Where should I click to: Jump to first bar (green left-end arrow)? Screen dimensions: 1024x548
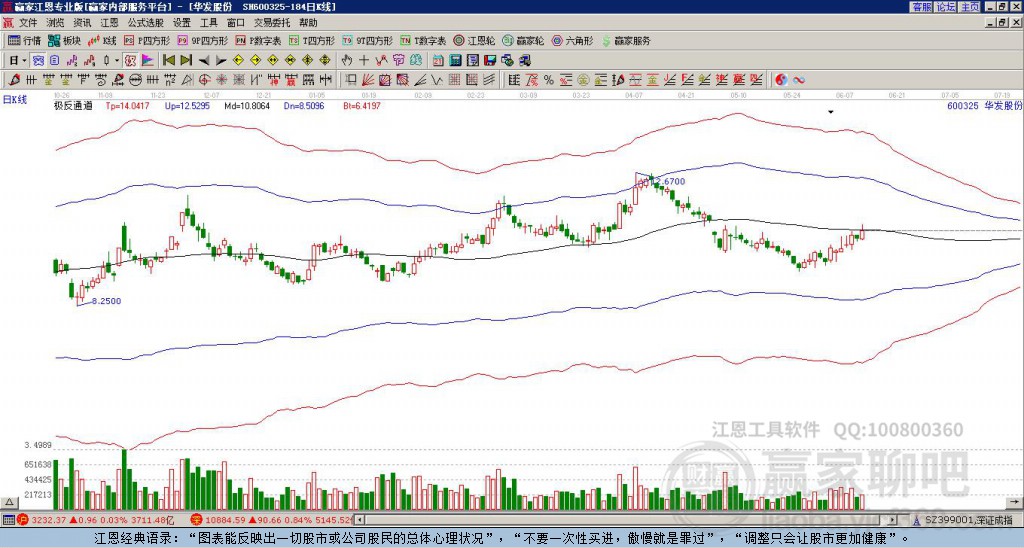pyautogui.click(x=168, y=61)
